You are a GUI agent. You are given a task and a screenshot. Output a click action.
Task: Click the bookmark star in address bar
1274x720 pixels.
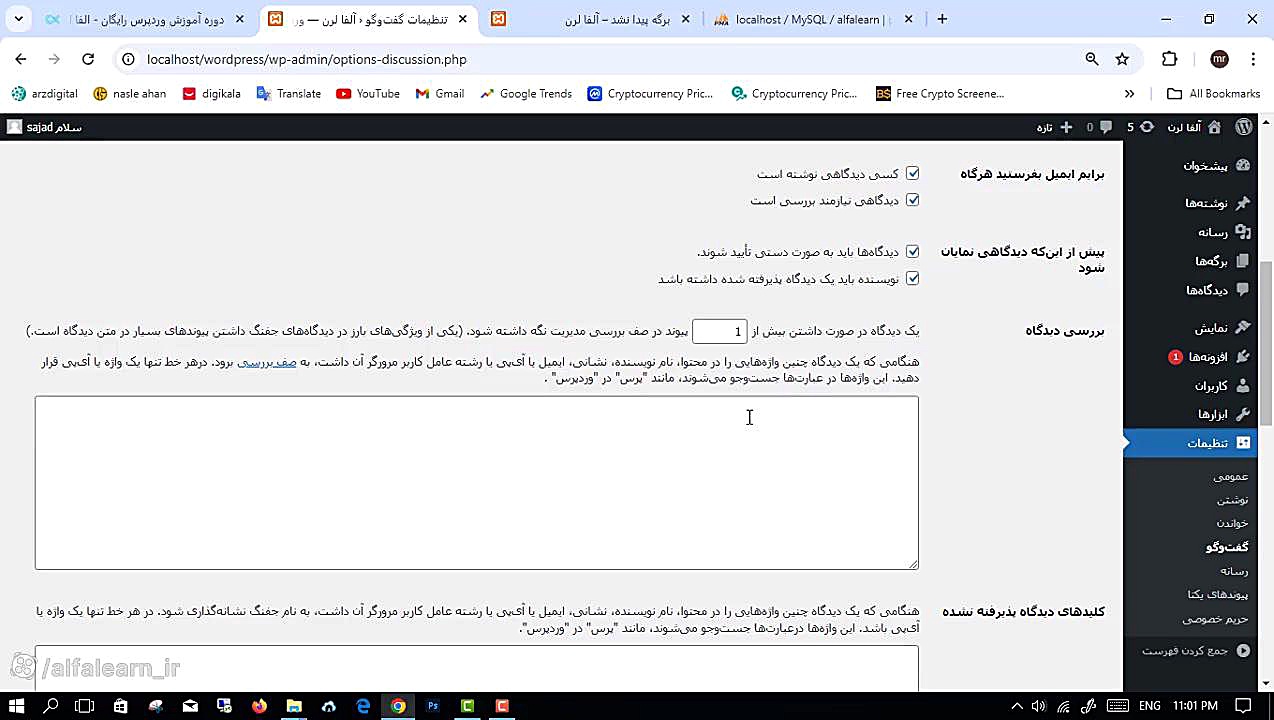[1122, 59]
